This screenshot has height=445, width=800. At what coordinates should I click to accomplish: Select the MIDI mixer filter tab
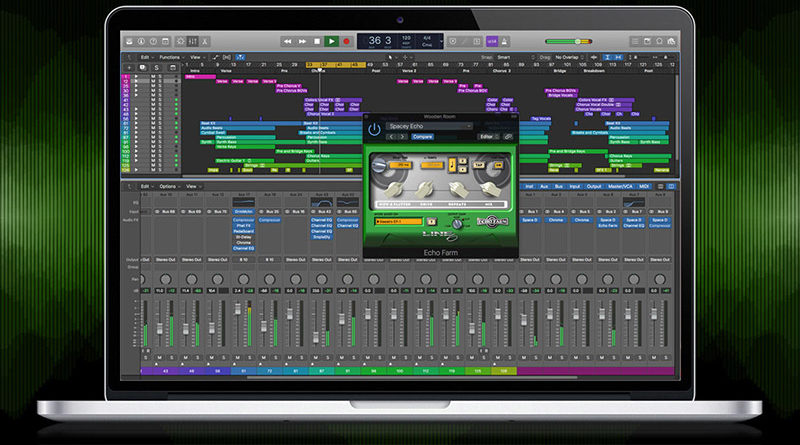pyautogui.click(x=644, y=187)
